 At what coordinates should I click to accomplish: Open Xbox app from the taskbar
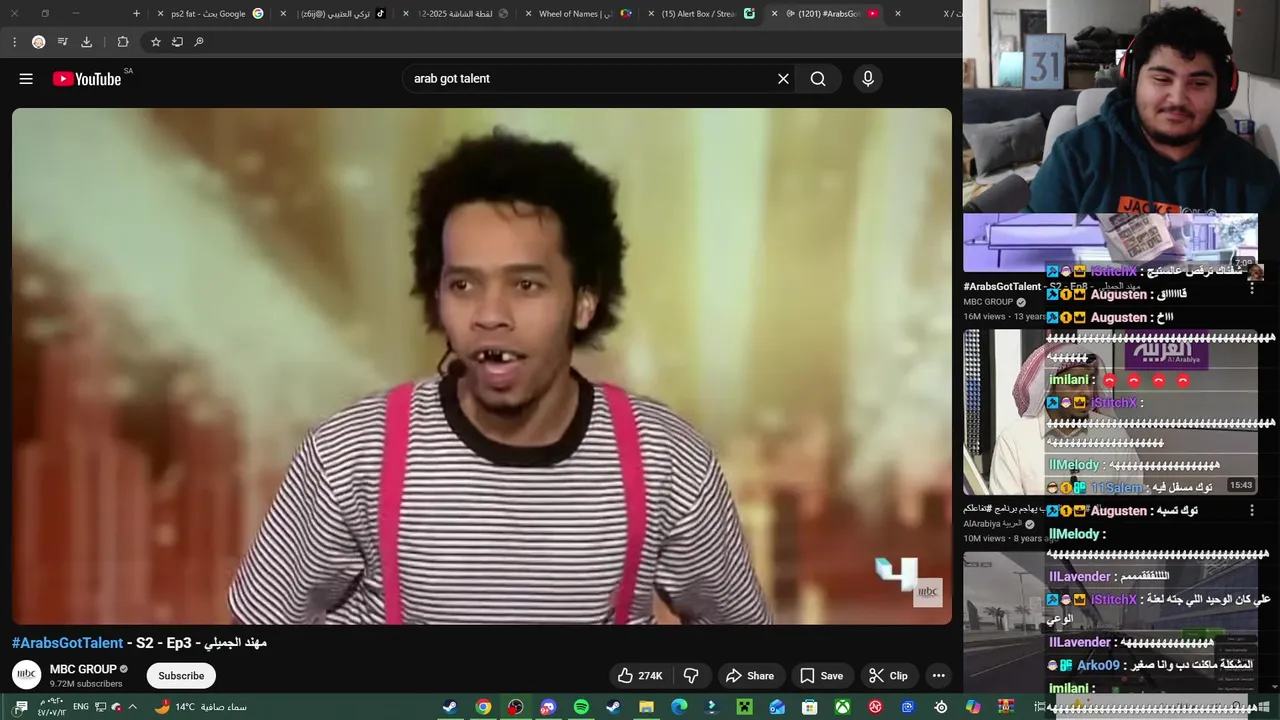[x=842, y=707]
